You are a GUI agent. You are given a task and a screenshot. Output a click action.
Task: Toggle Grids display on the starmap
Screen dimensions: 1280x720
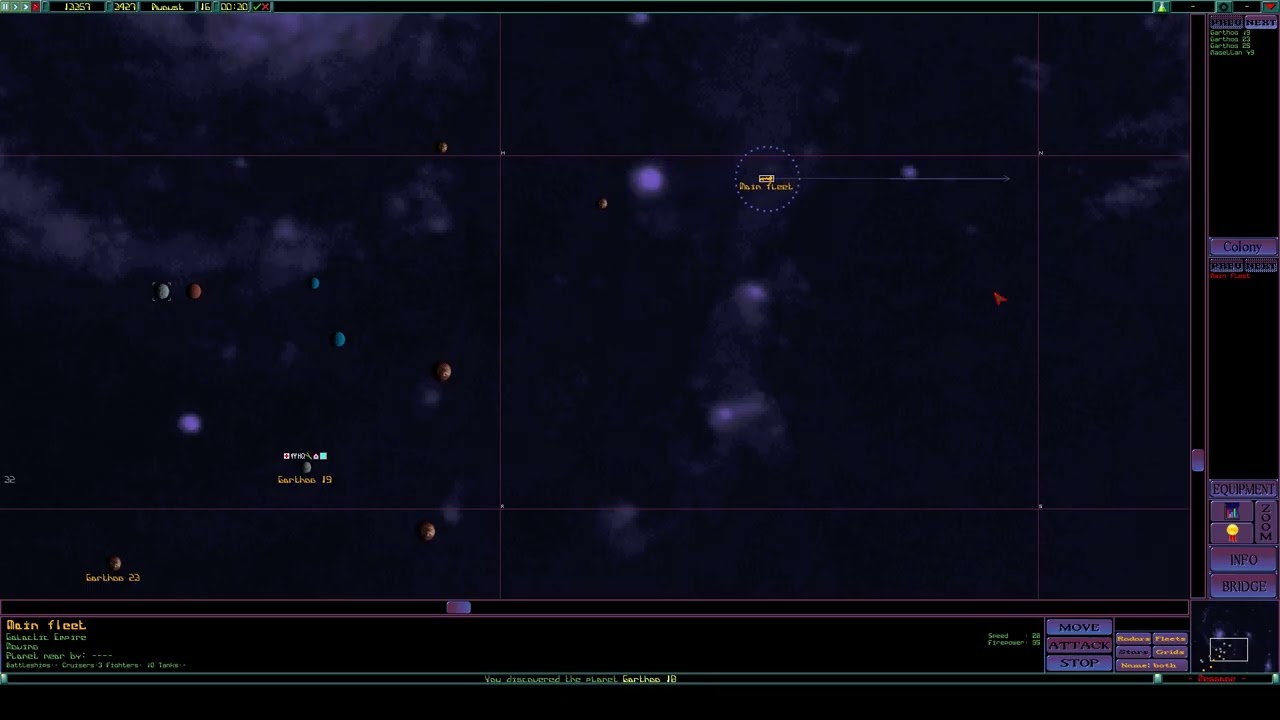click(1170, 652)
